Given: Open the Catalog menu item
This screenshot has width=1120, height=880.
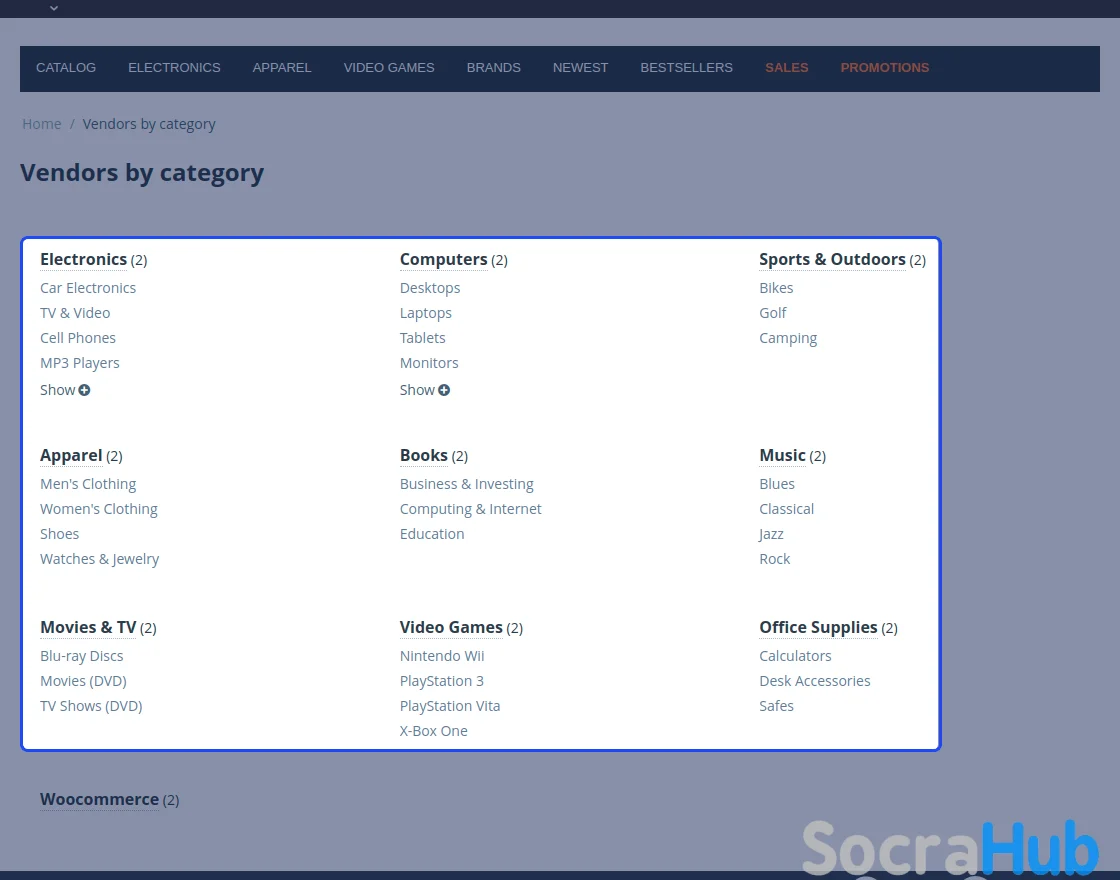Looking at the screenshot, I should click(x=66, y=68).
